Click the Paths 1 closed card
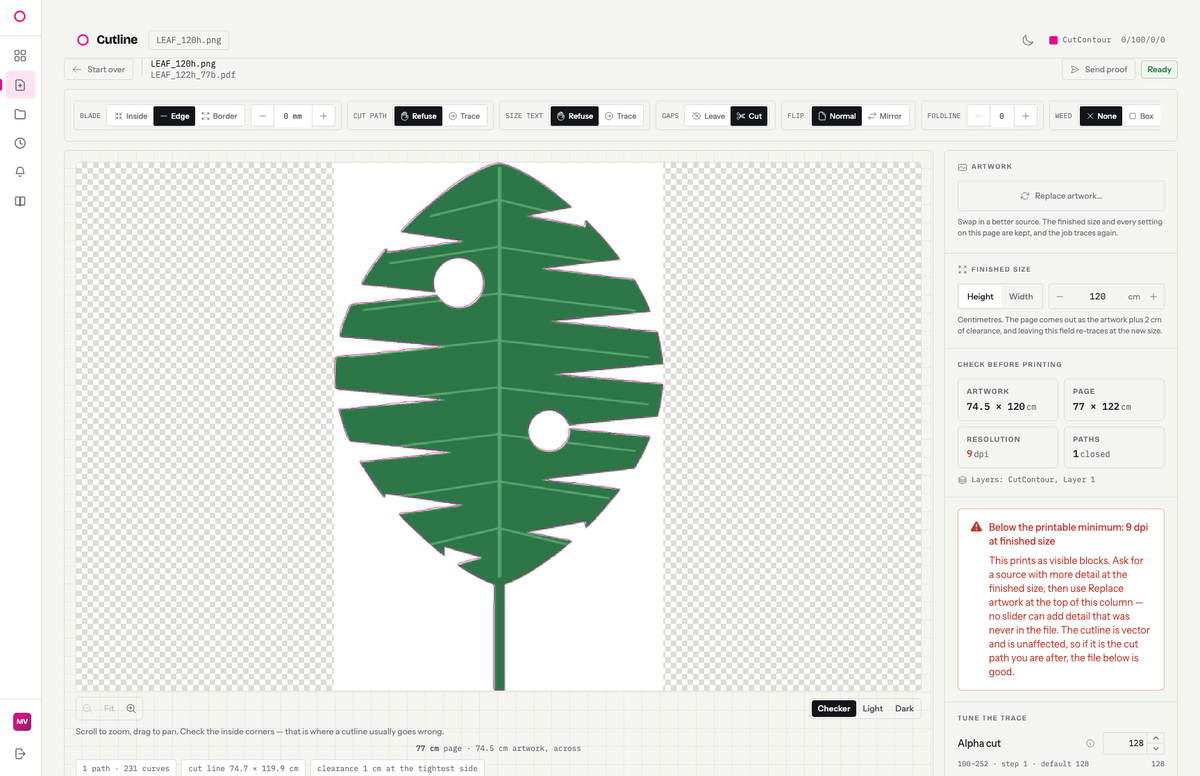Viewport: 1200px width, 776px height. click(1114, 447)
